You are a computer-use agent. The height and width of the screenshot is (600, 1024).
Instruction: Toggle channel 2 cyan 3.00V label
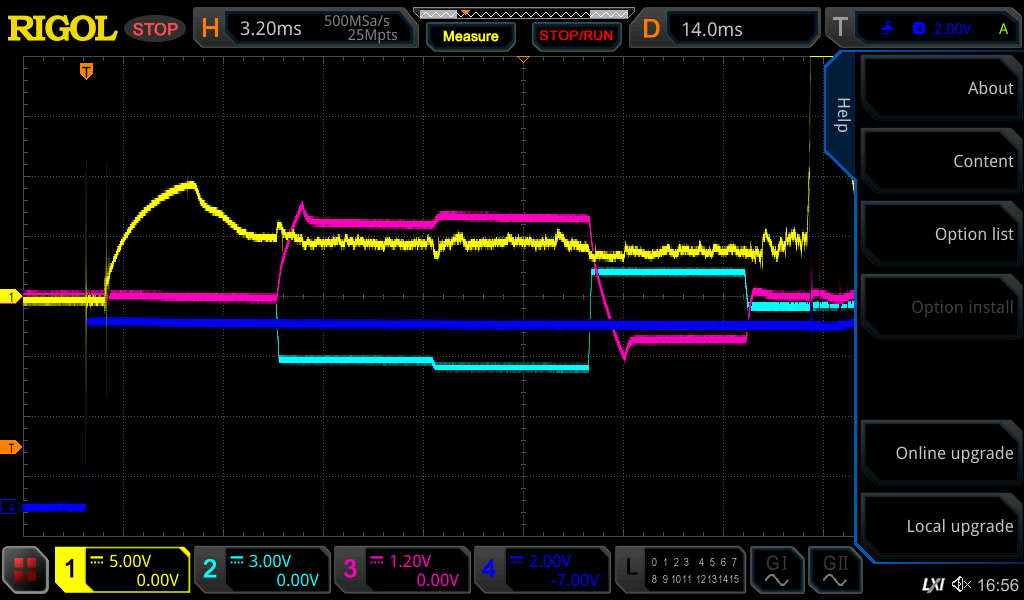[261, 570]
